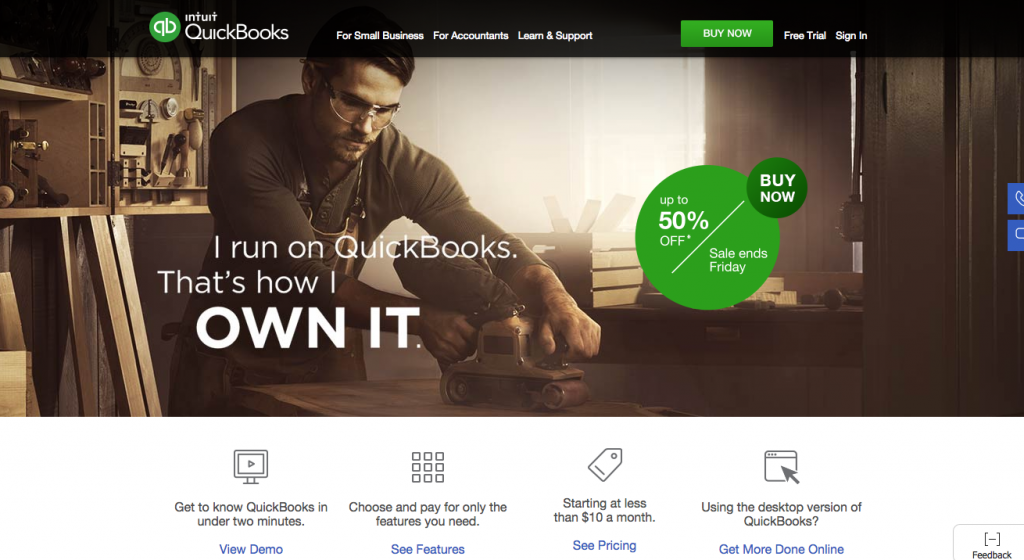Image resolution: width=1024 pixels, height=560 pixels.
Task: Open the Get More Done Online link
Action: click(x=781, y=550)
